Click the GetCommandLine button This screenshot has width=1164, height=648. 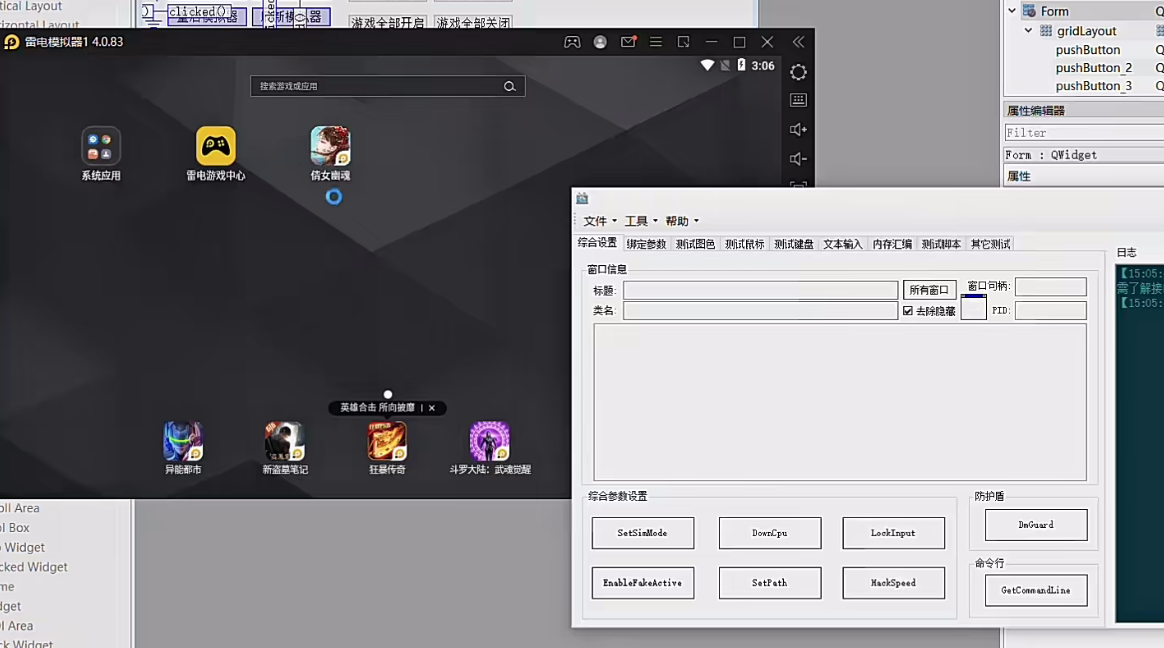point(1036,590)
